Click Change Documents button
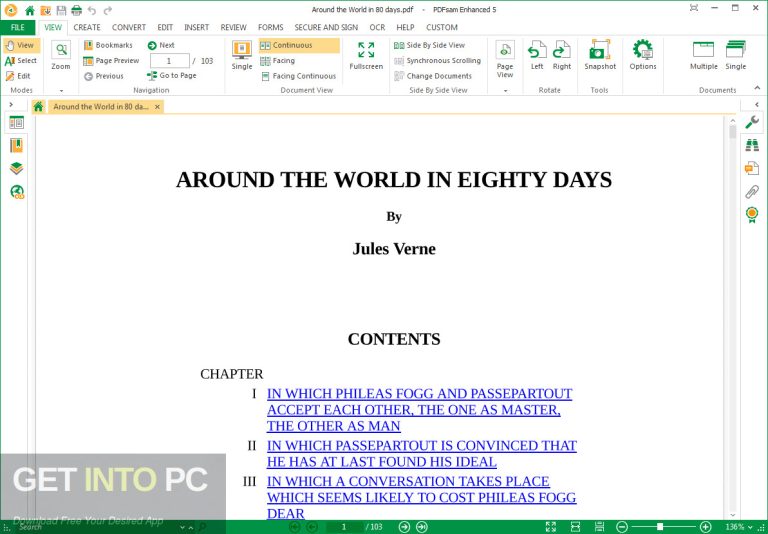This screenshot has width=768, height=534. coord(433,76)
